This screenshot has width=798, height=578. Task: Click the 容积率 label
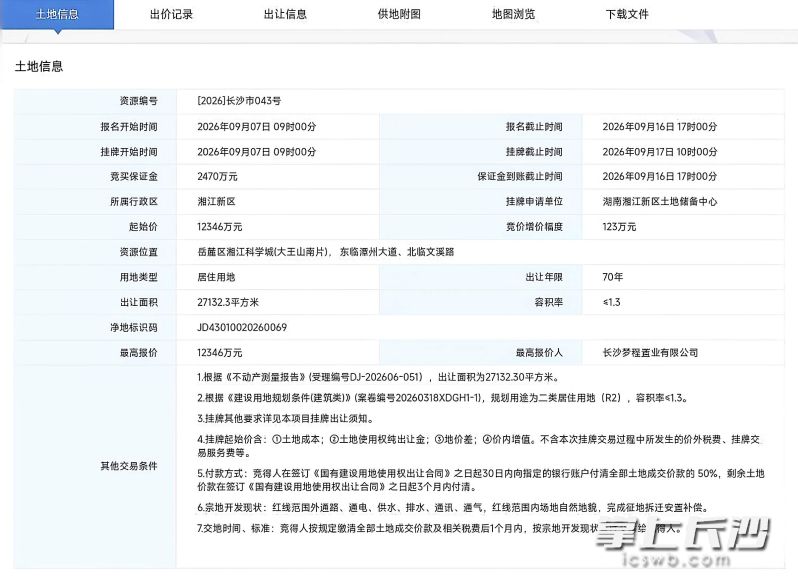549,302
